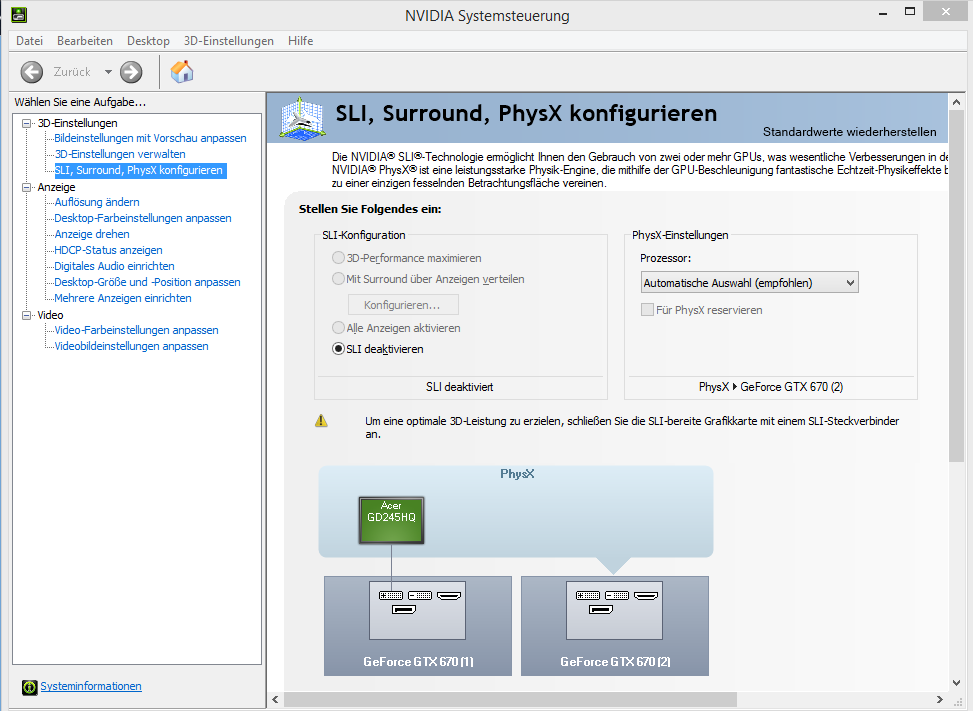Click the NVIDIA app icon in title bar
Image resolution: width=973 pixels, height=711 pixels.
19,14
